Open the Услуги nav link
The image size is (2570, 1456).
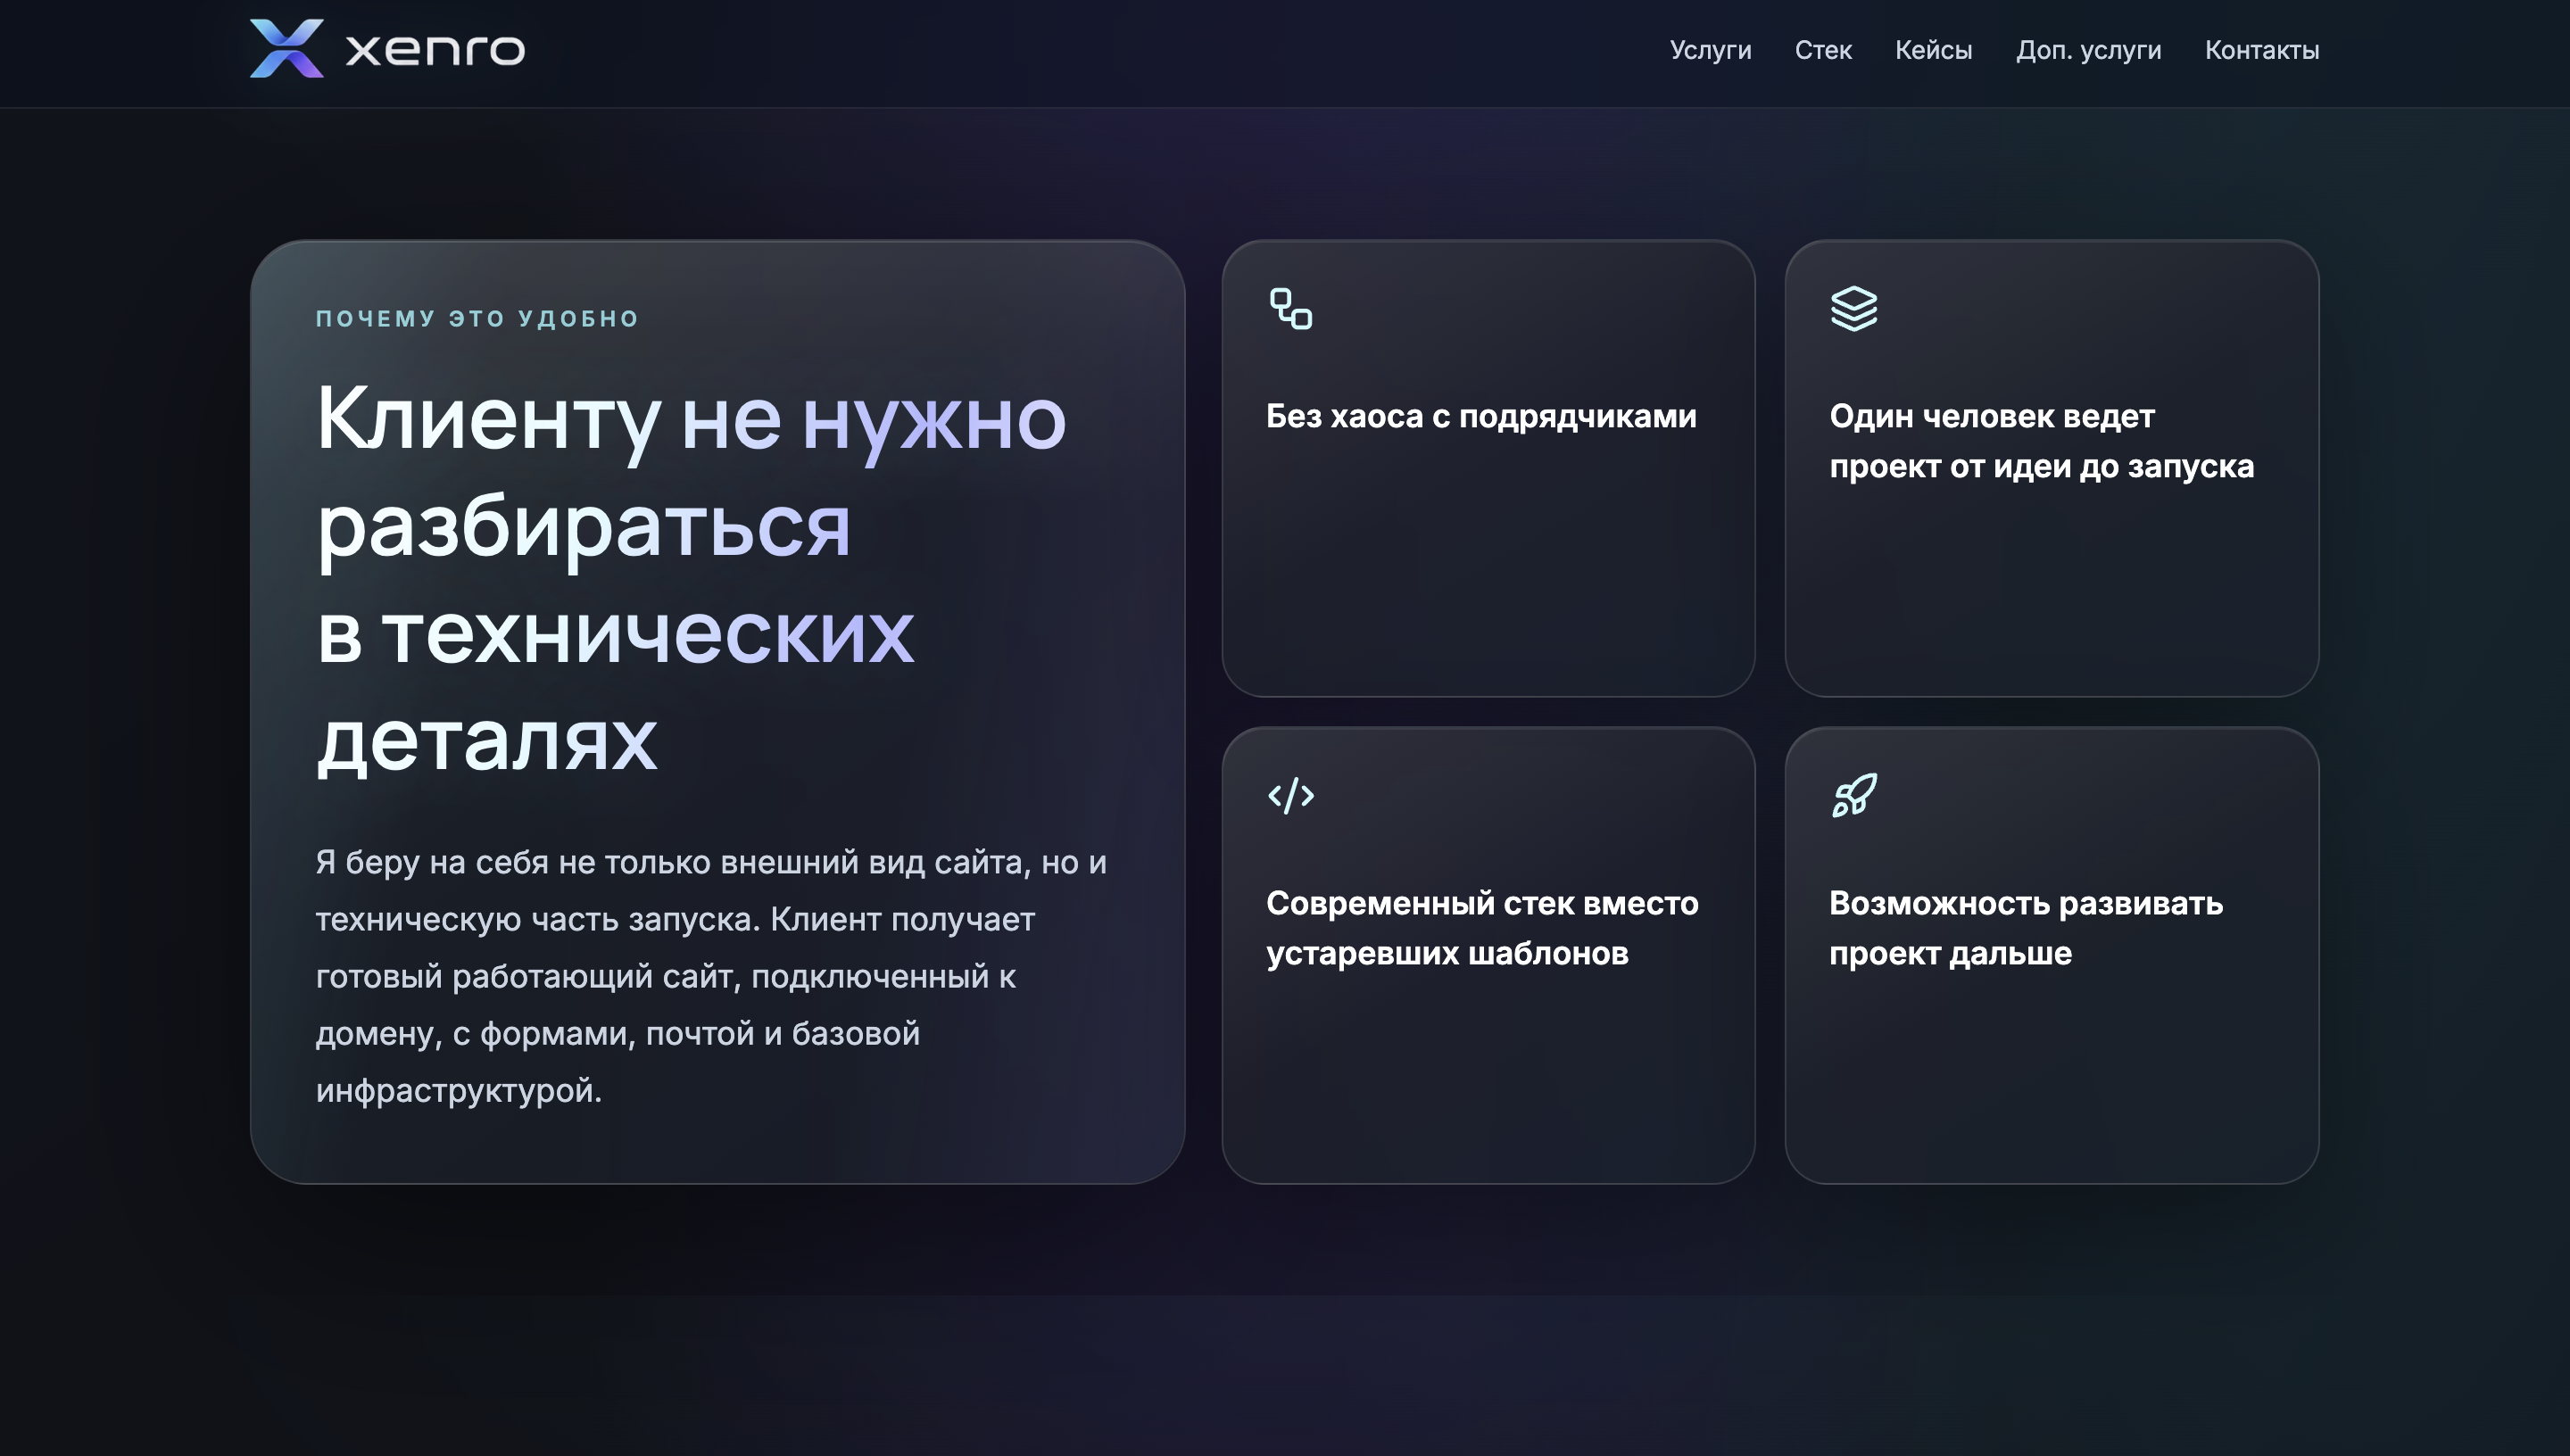(1710, 50)
